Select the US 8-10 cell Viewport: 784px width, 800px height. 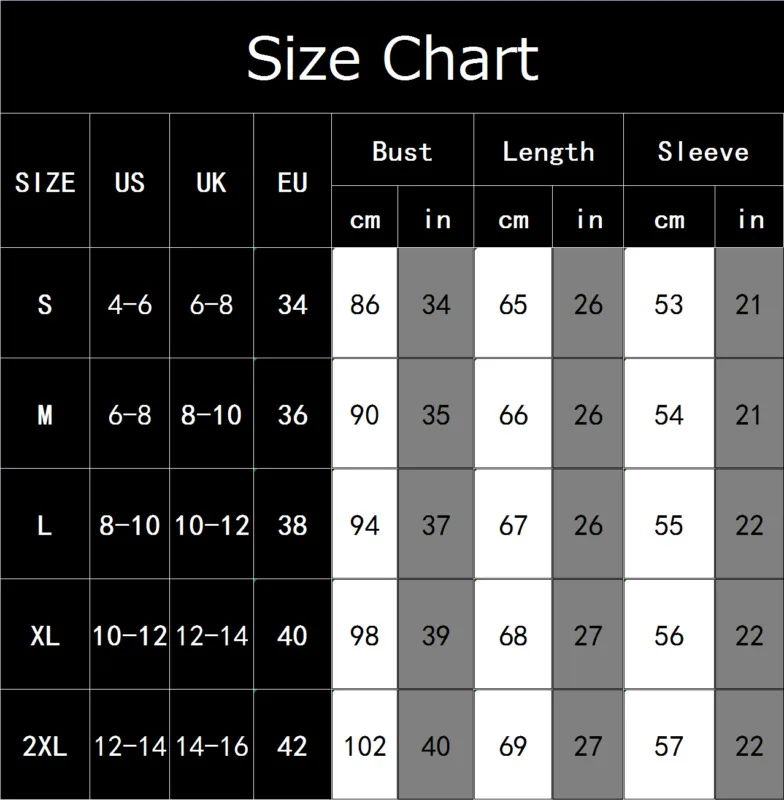coord(130,524)
